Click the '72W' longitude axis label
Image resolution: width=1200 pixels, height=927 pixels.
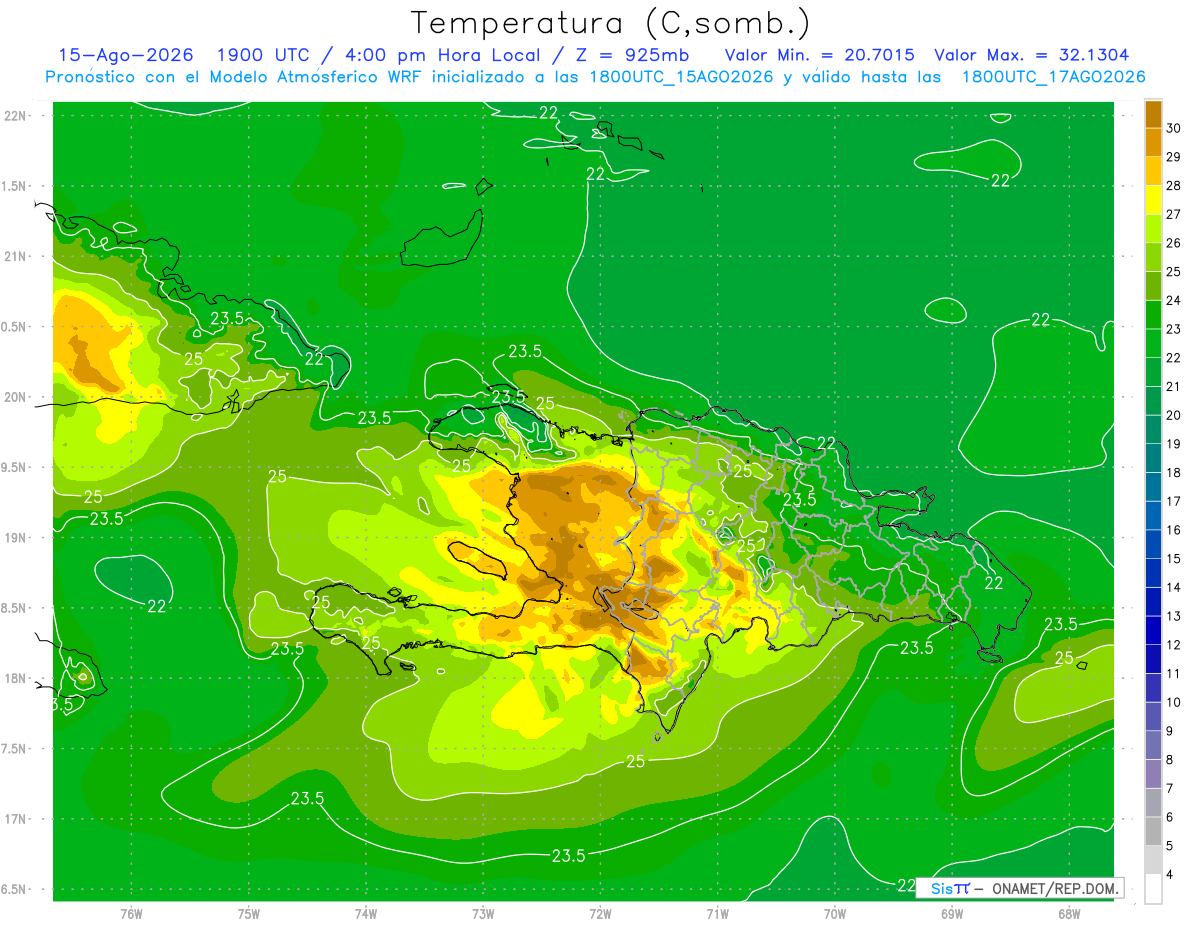click(x=600, y=914)
